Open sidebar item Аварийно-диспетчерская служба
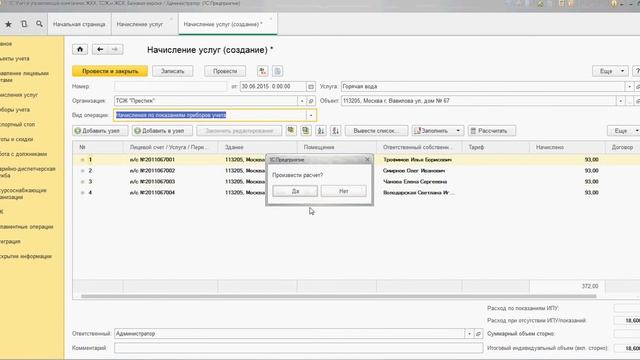The width and height of the screenshot is (640, 360). coord(27,172)
